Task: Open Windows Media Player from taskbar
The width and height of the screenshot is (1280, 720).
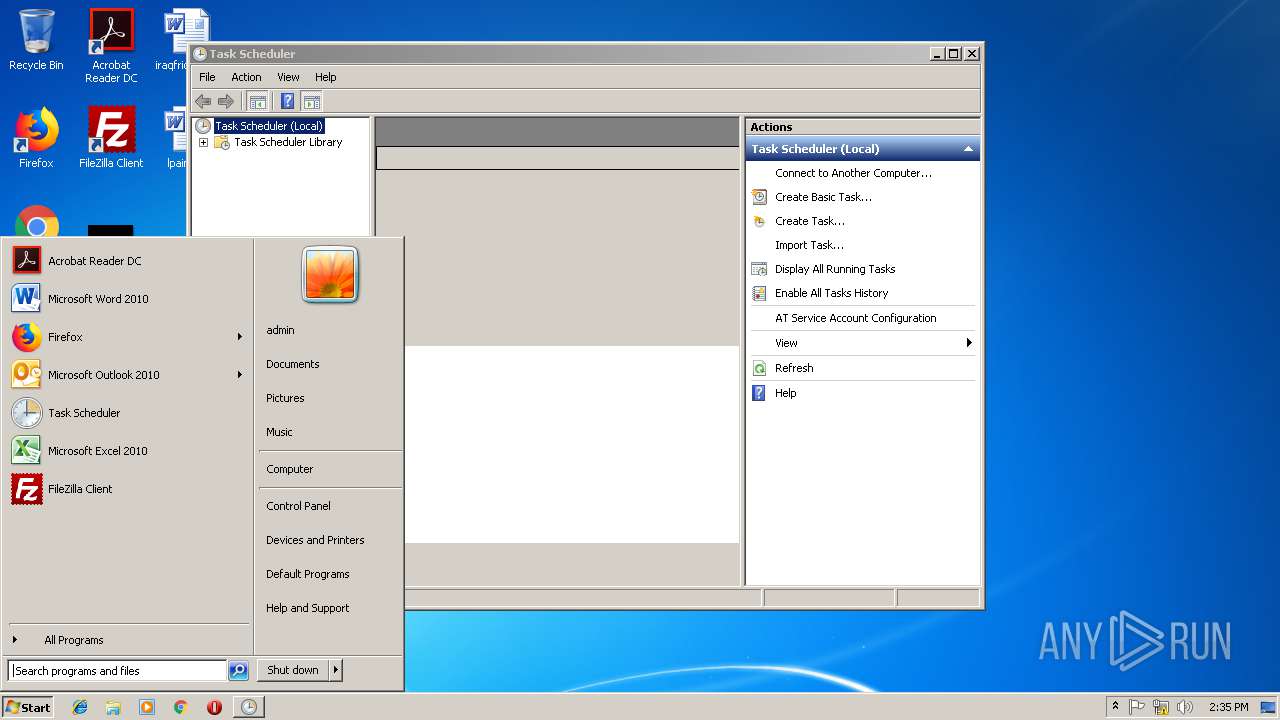Action: point(147,707)
